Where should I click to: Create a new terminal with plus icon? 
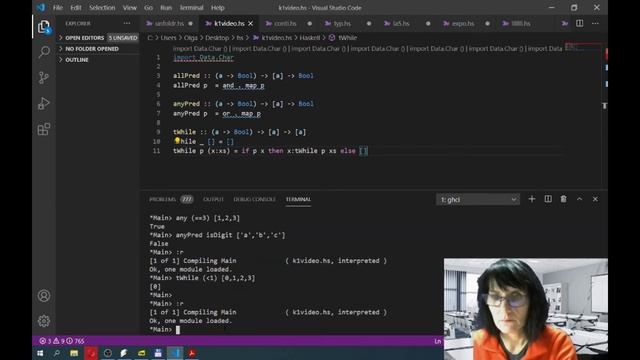click(x=531, y=199)
